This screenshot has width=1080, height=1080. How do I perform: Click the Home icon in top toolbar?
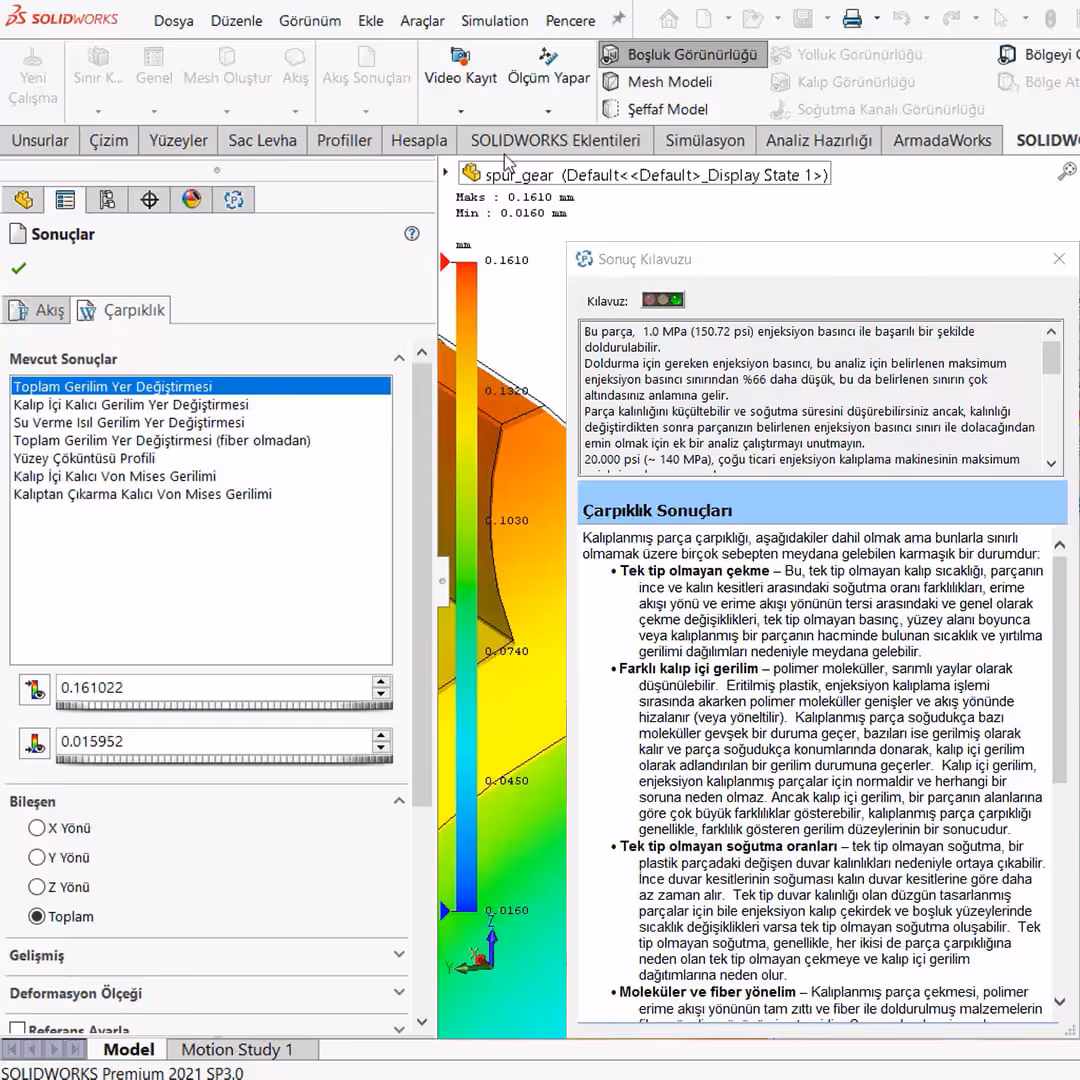[668, 19]
